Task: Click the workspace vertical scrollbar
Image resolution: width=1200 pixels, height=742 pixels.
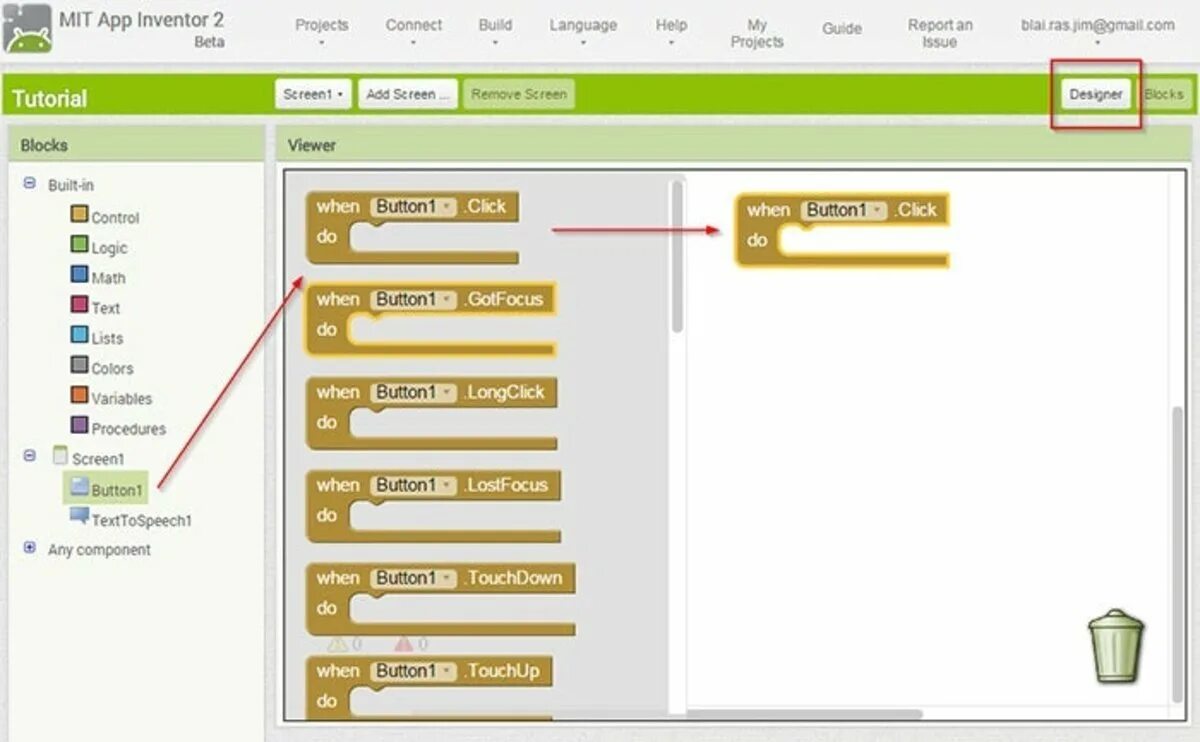Action: click(1178, 557)
